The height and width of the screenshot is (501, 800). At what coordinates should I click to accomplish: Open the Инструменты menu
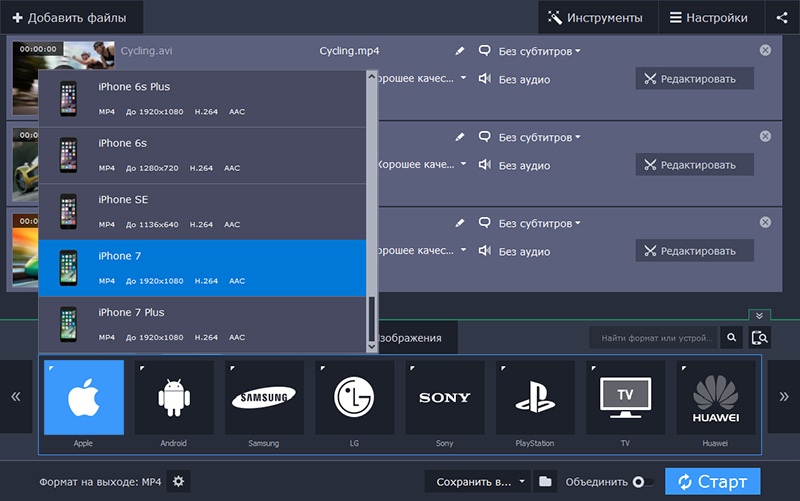597,17
